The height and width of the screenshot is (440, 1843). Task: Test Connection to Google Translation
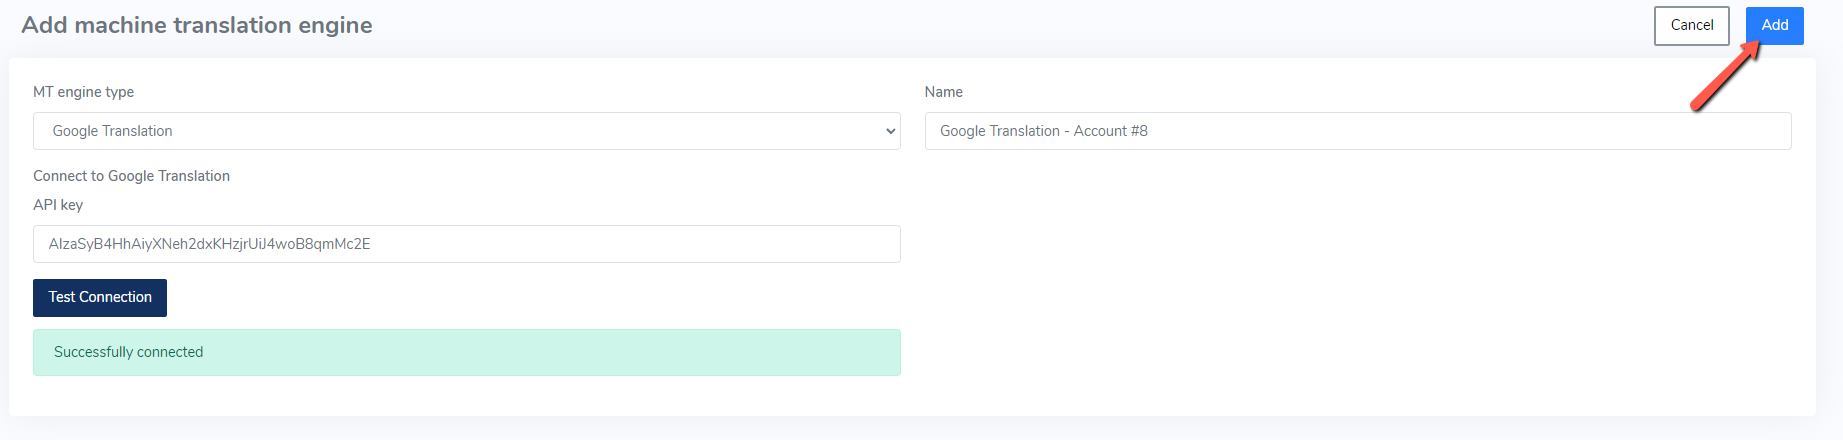tap(100, 298)
